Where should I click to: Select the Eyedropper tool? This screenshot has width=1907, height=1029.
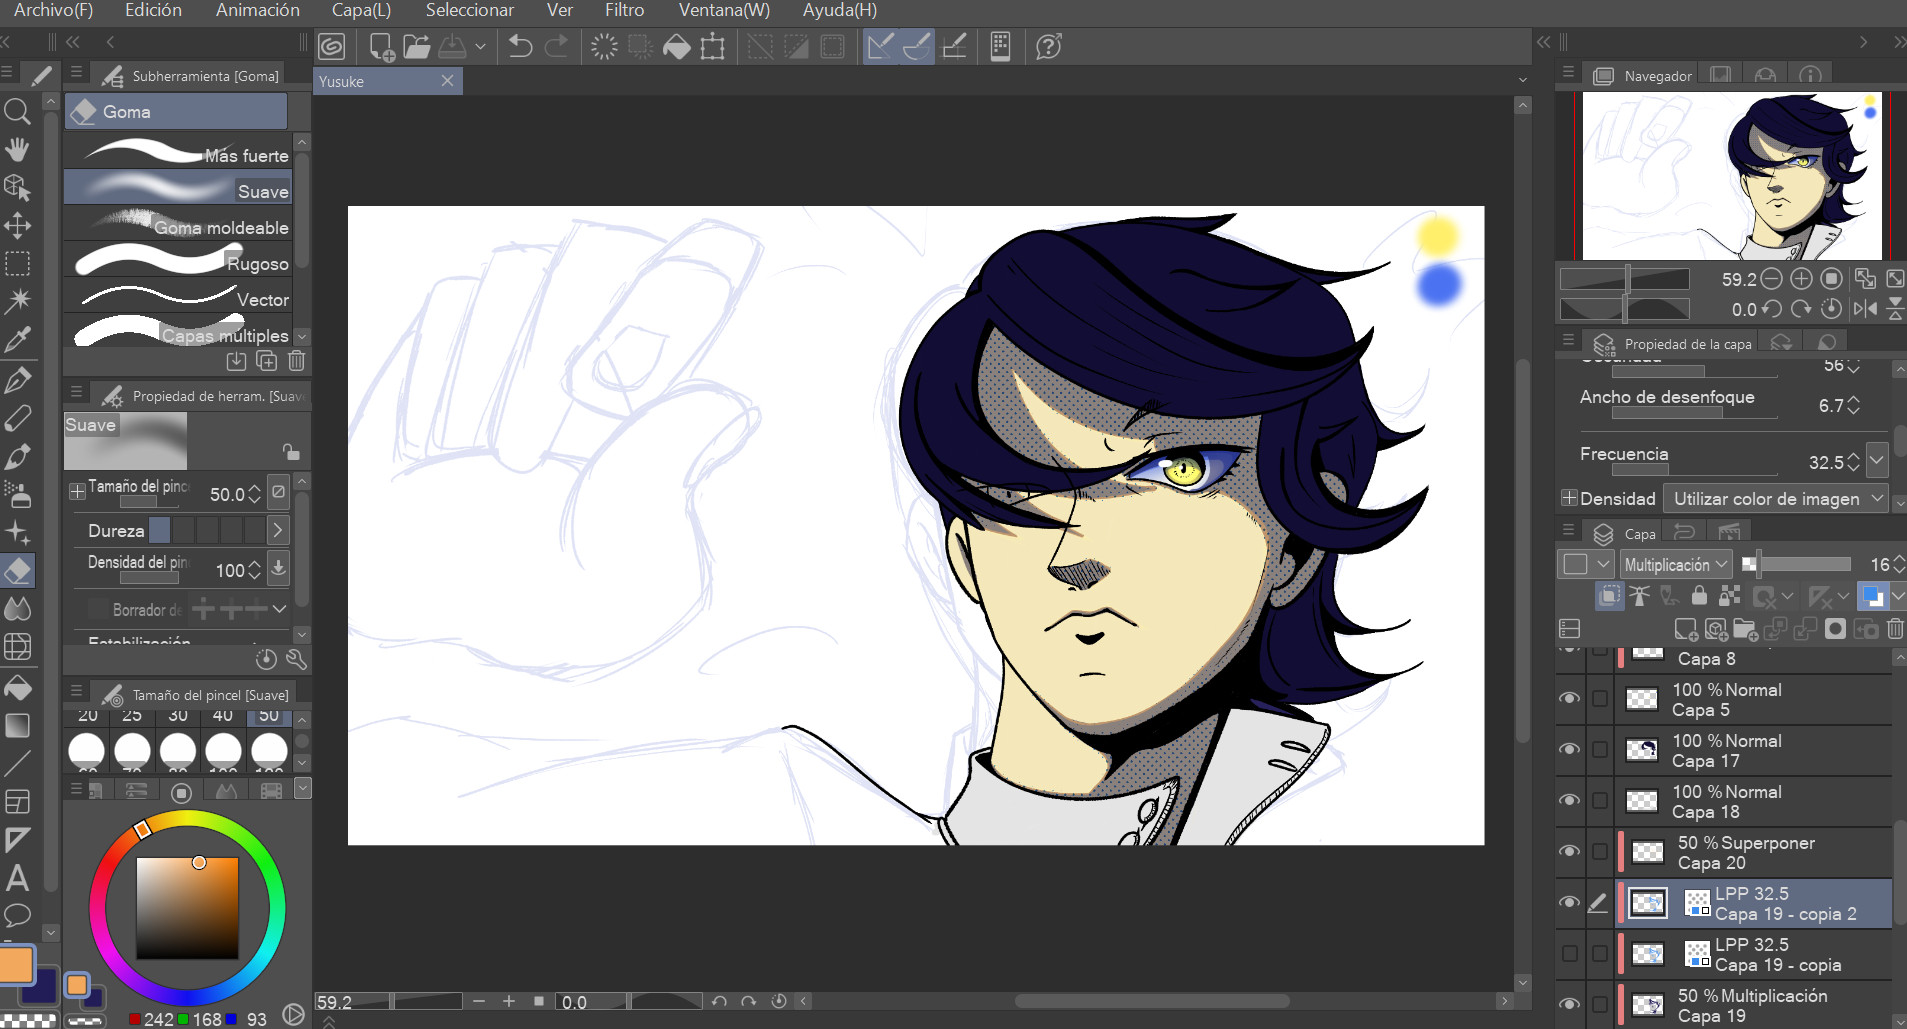[17, 340]
